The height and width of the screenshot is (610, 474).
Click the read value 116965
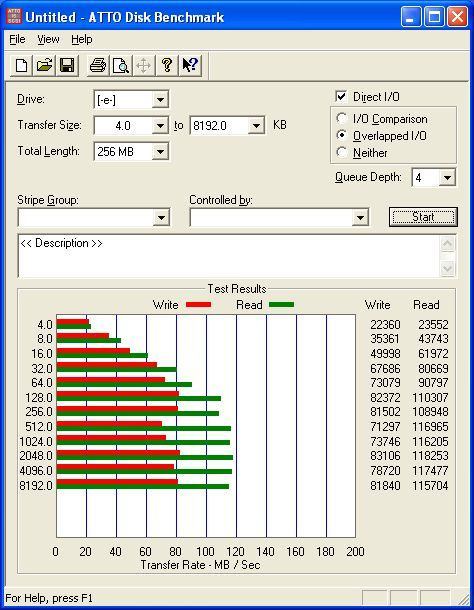tap(430, 426)
